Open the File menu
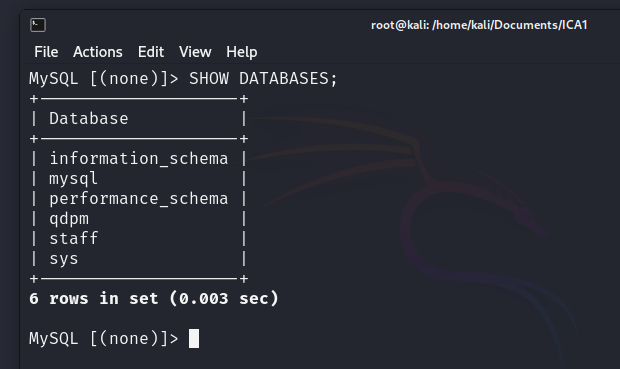This screenshot has width=620, height=369. 46,52
